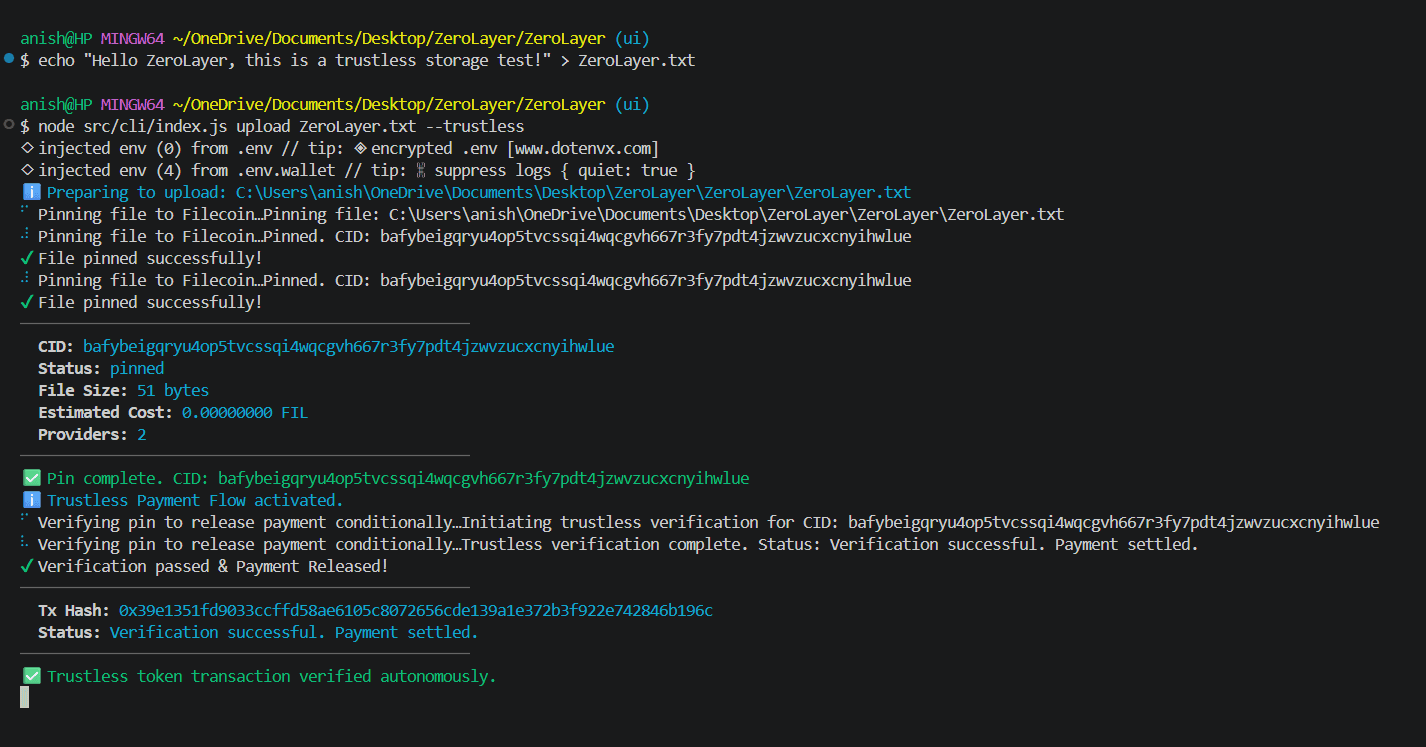Click the '{ quiet: true }' tip text
Viewport: 1426px width, 747px height.
(x=627, y=170)
